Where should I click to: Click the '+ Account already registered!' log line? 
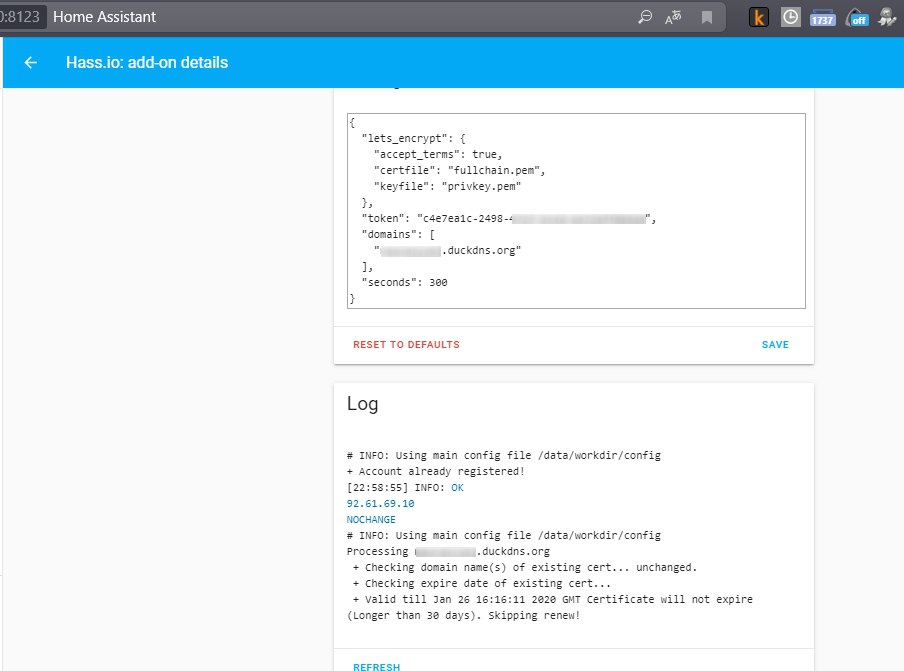tap(435, 472)
